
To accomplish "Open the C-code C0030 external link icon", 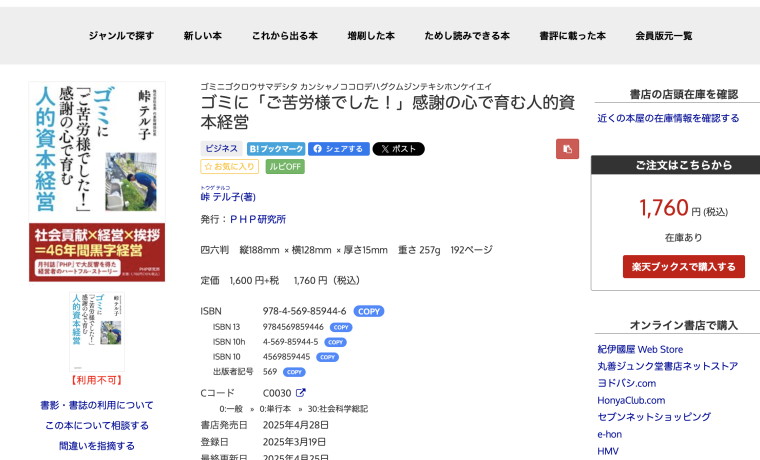I will pos(301,393).
